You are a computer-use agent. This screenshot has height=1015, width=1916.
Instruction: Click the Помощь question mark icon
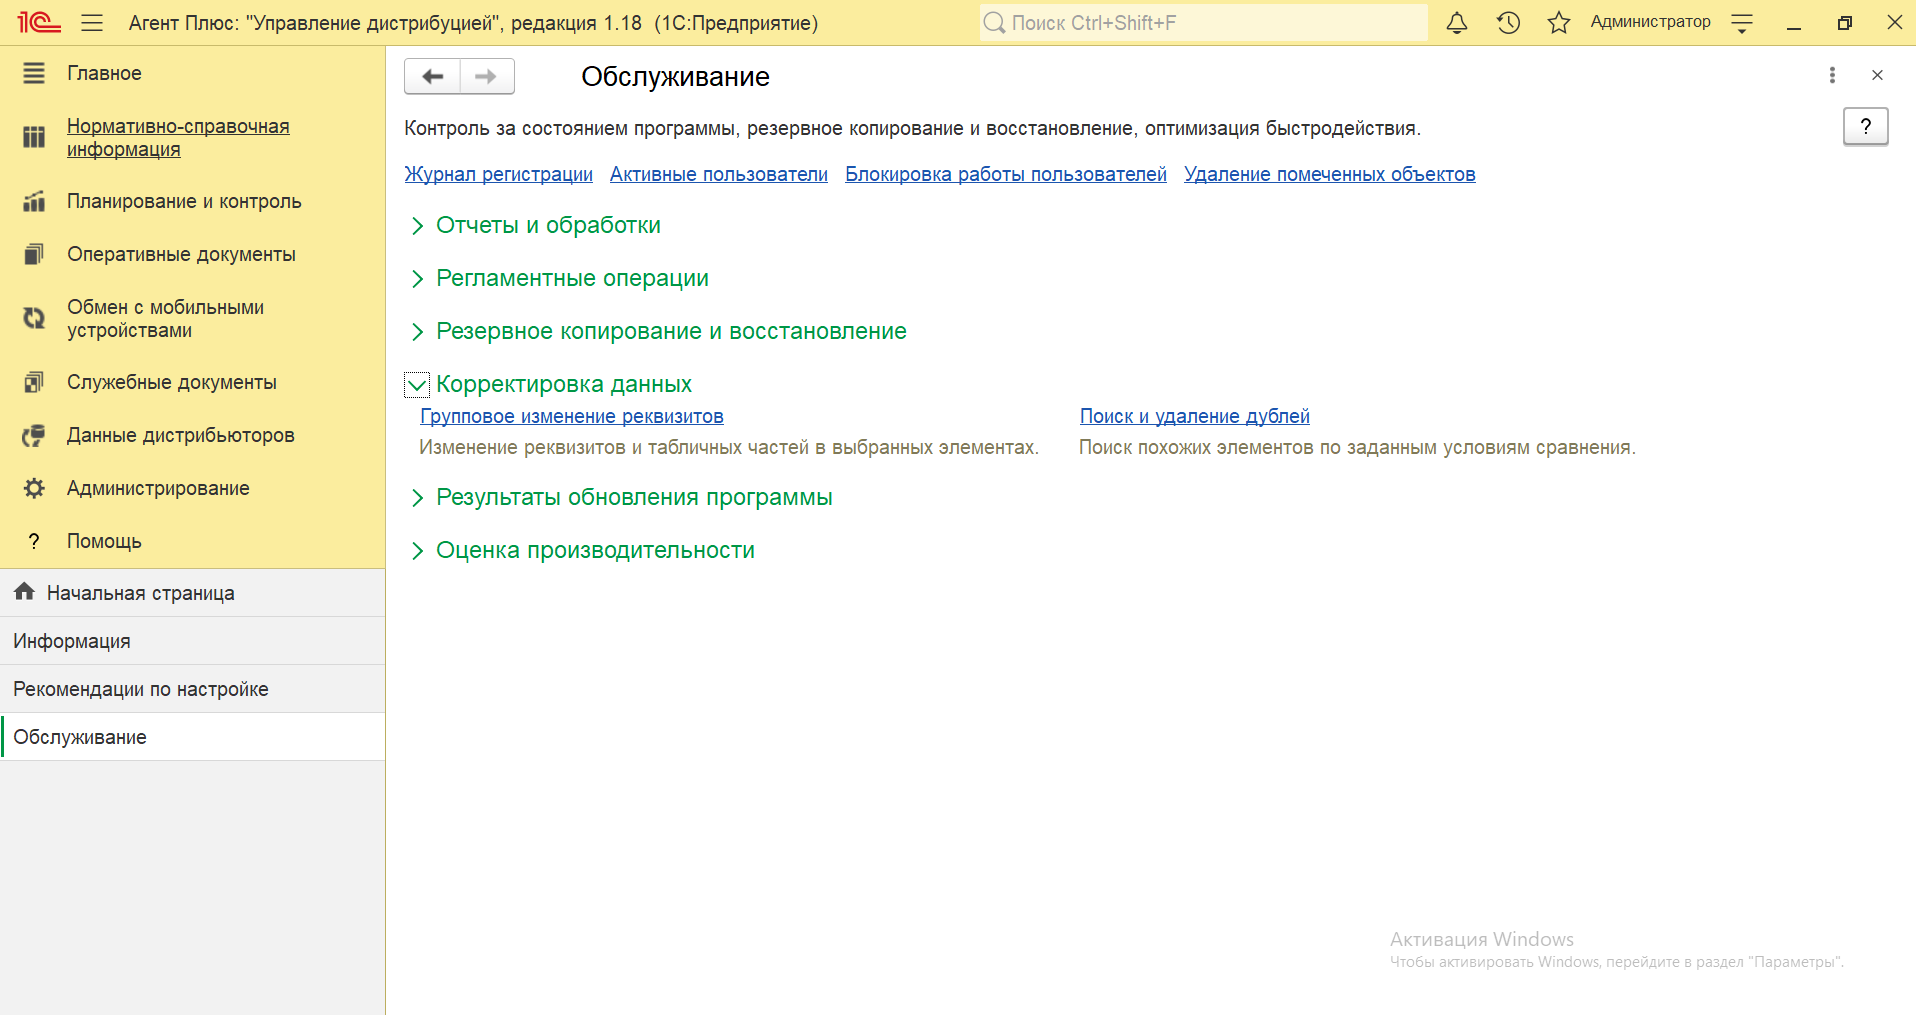pyautogui.click(x=34, y=541)
